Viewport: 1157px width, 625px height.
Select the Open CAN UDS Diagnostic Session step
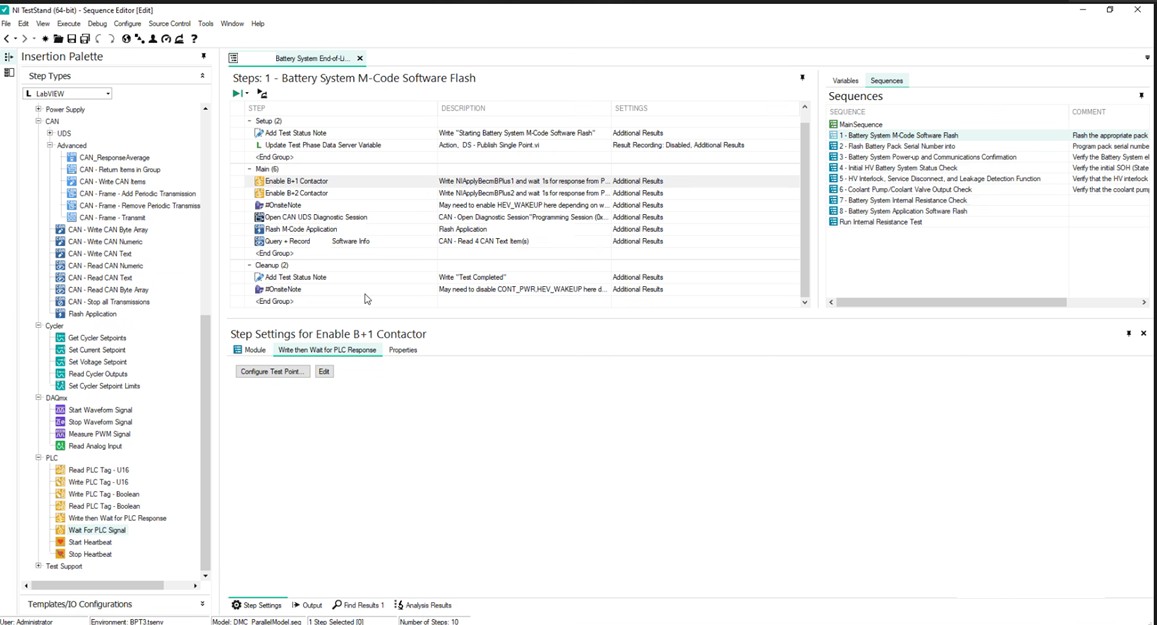point(315,217)
